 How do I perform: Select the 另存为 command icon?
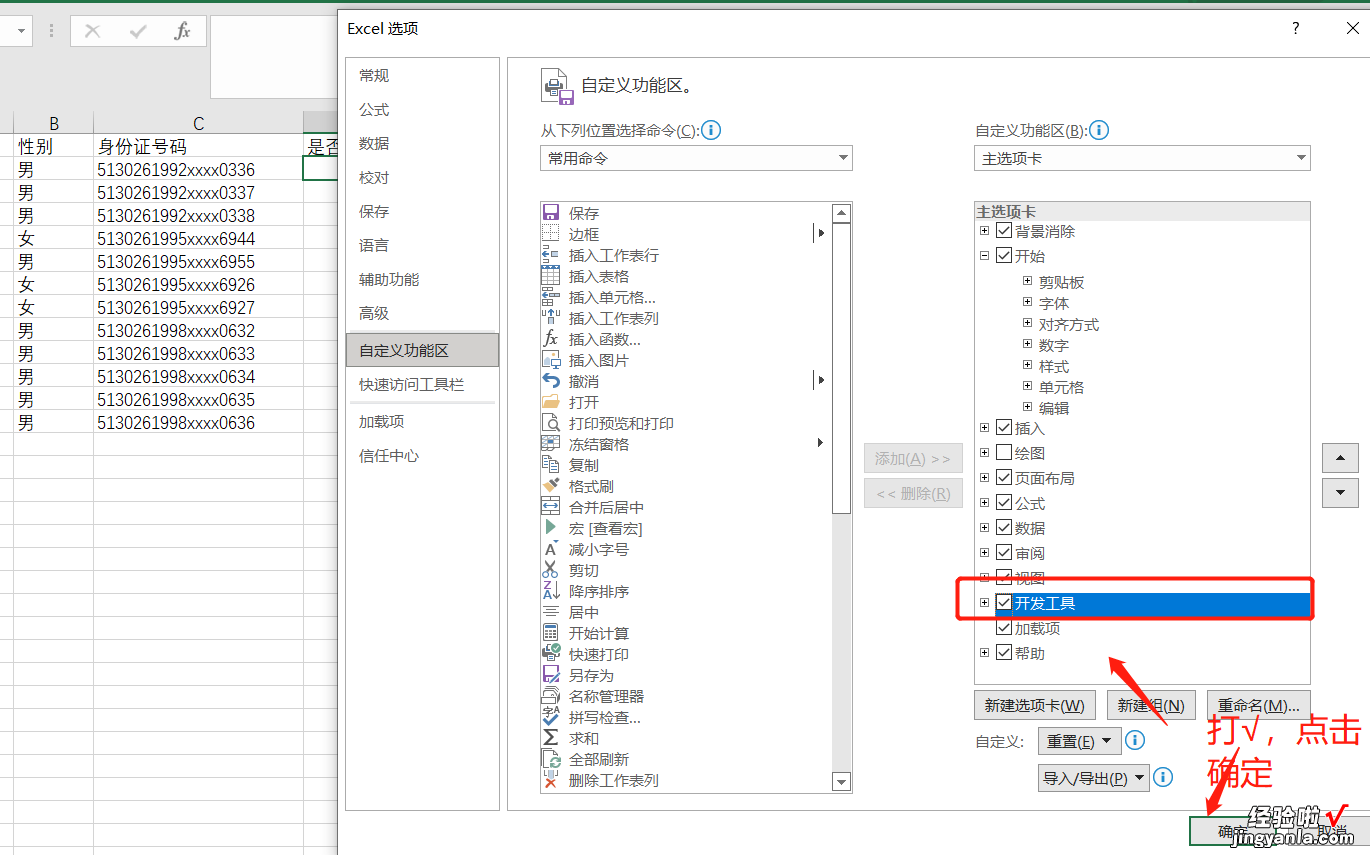550,675
